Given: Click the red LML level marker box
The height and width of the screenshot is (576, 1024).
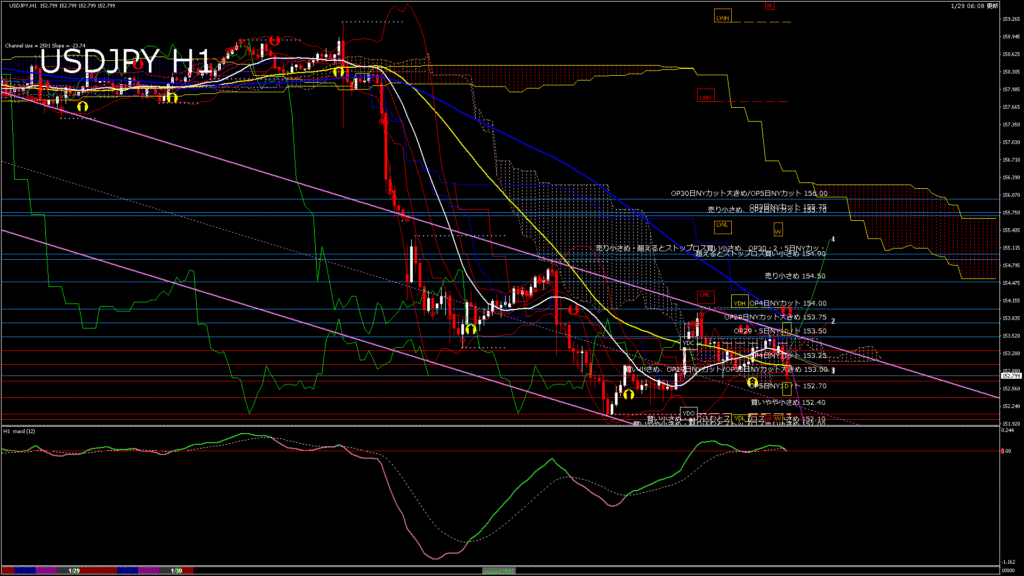Looking at the screenshot, I should coord(706,295).
